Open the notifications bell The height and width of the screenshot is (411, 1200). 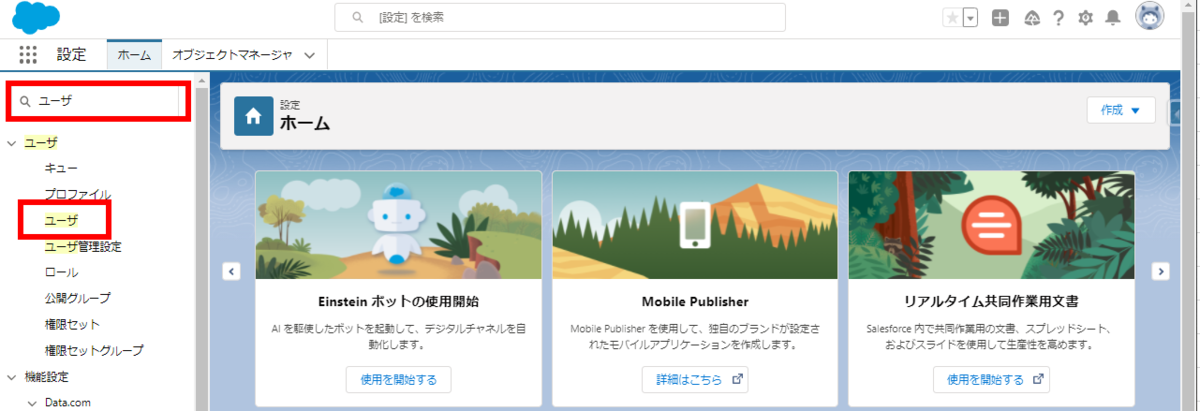point(1112,18)
